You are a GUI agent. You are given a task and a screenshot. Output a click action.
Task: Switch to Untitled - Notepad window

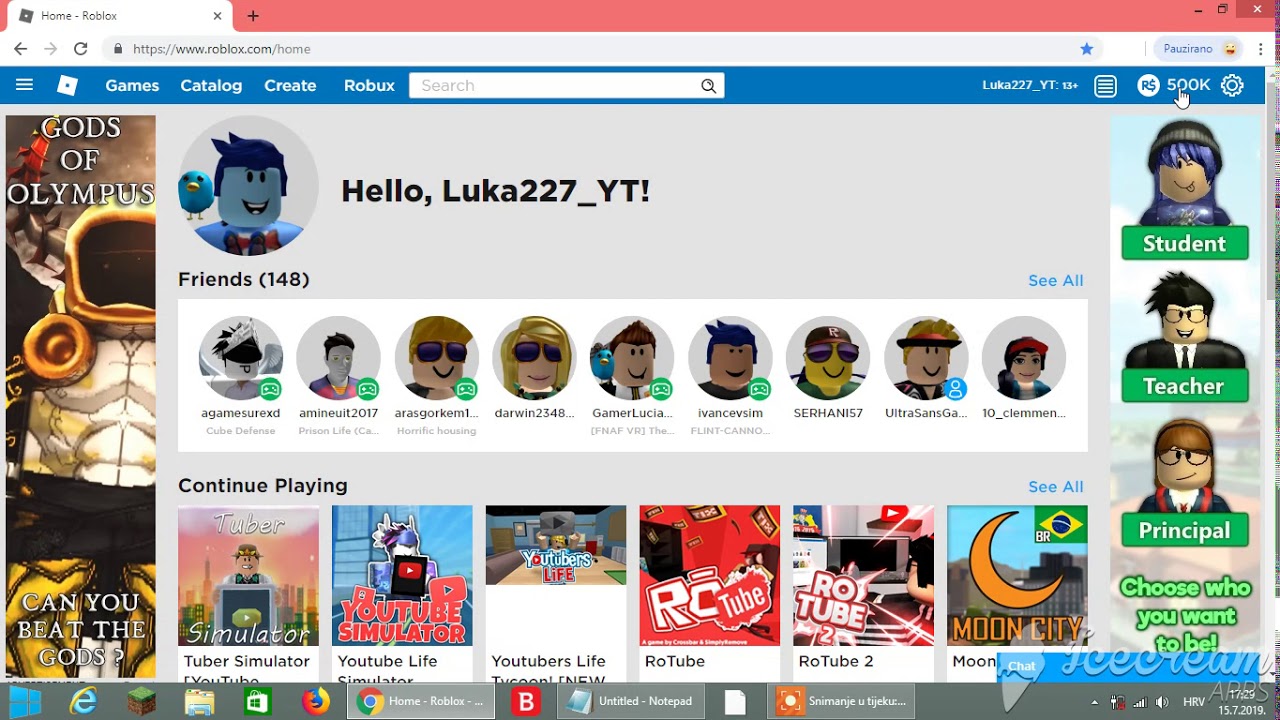pos(632,701)
